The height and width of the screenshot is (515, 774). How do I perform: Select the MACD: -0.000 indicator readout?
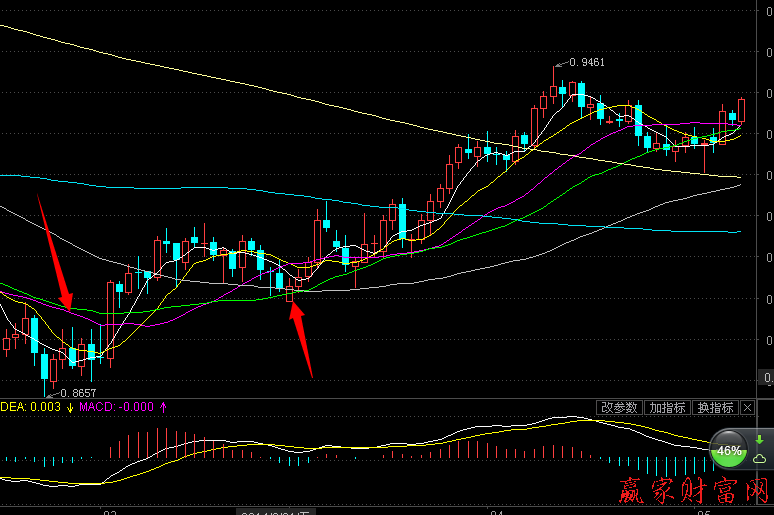(x=116, y=407)
